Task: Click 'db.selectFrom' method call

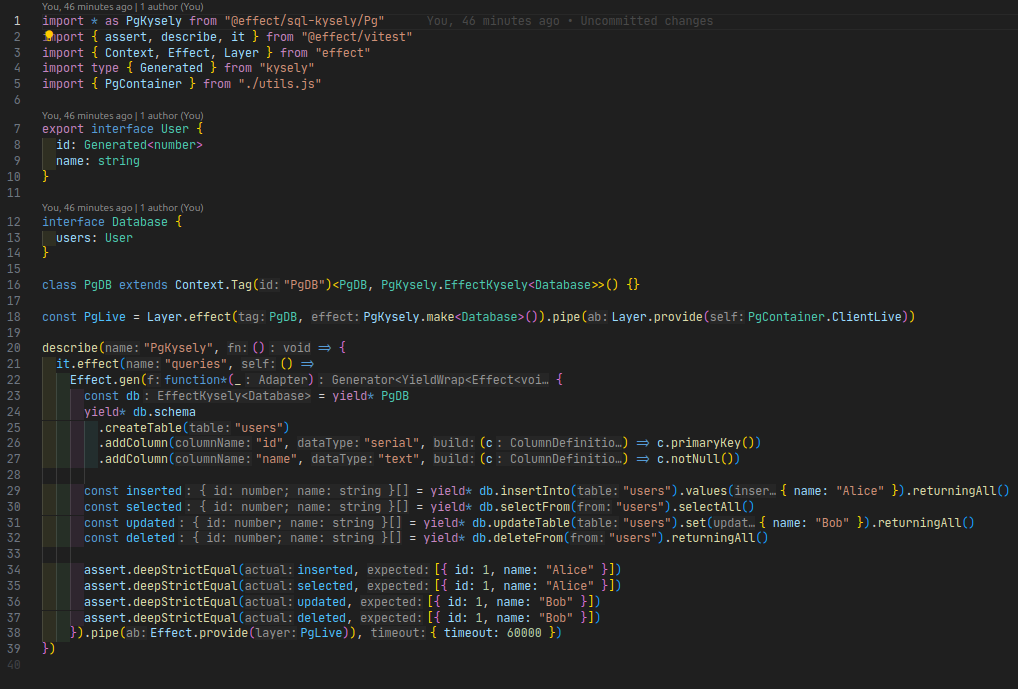Action: (x=525, y=507)
